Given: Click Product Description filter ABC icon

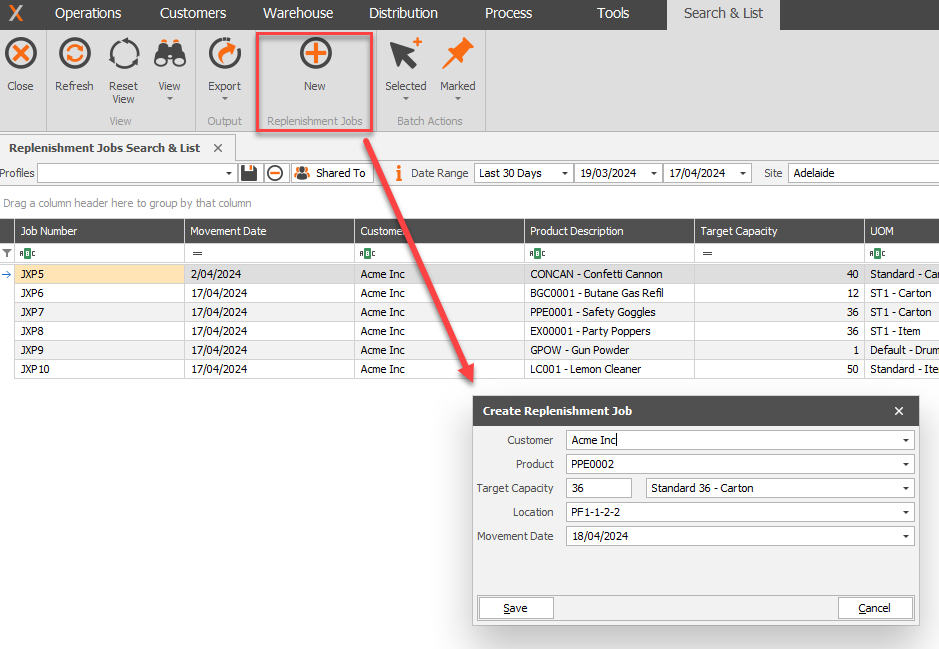Looking at the screenshot, I should [x=538, y=253].
